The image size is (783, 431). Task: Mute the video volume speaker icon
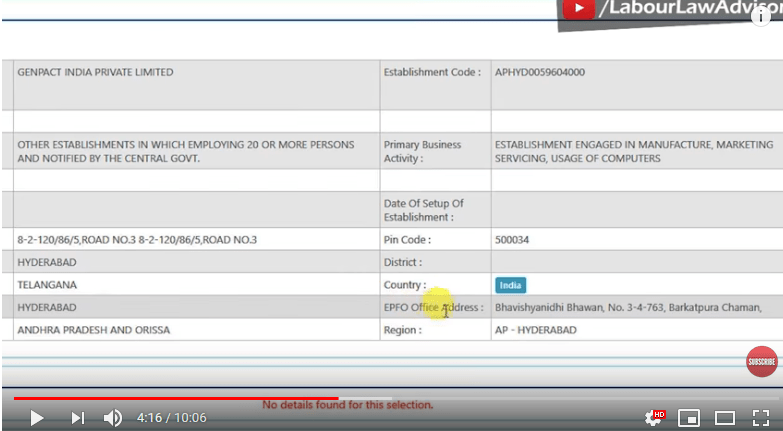tap(113, 418)
